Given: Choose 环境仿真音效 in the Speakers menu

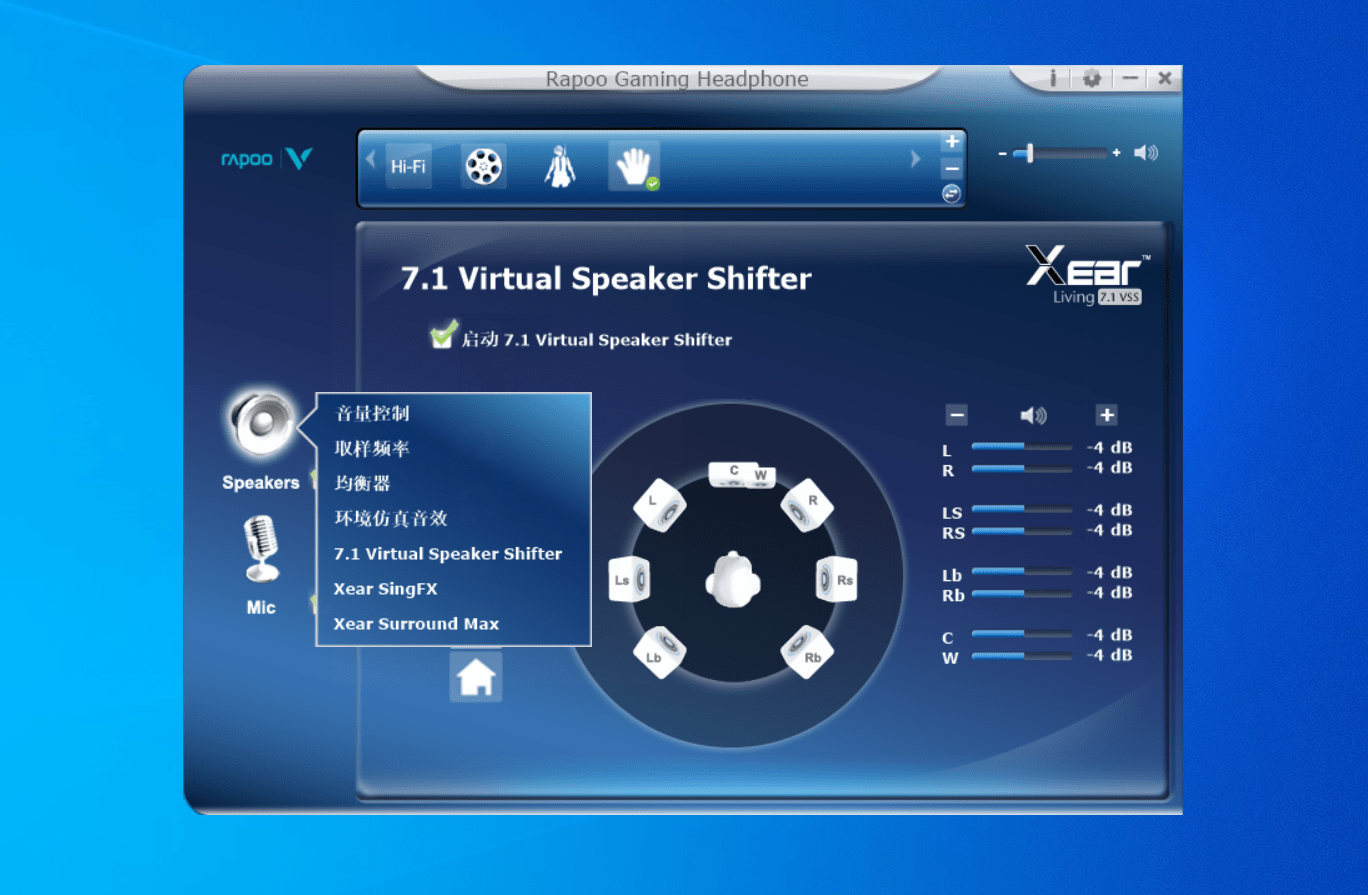Looking at the screenshot, I should (391, 519).
